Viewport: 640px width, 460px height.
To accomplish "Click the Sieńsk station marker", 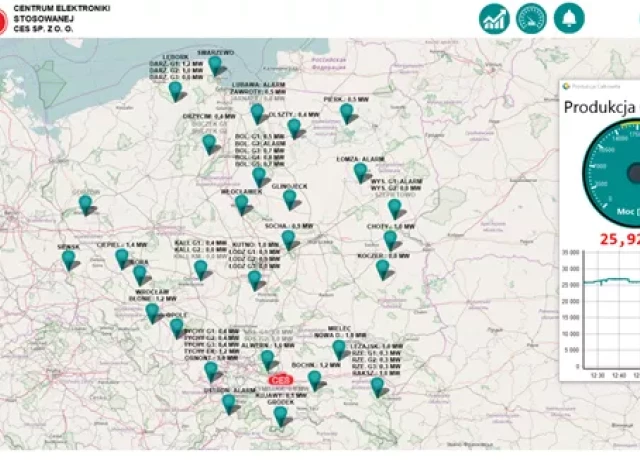I will click(x=69, y=260).
